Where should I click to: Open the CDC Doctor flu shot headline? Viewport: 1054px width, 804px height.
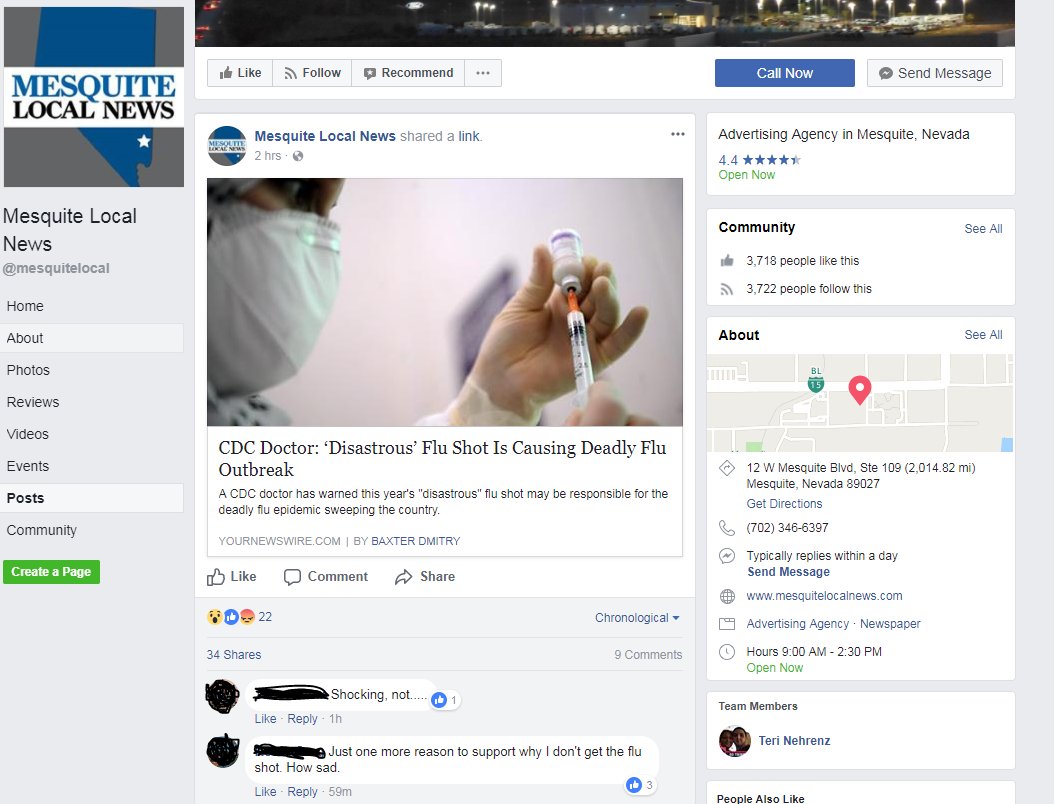click(442, 458)
